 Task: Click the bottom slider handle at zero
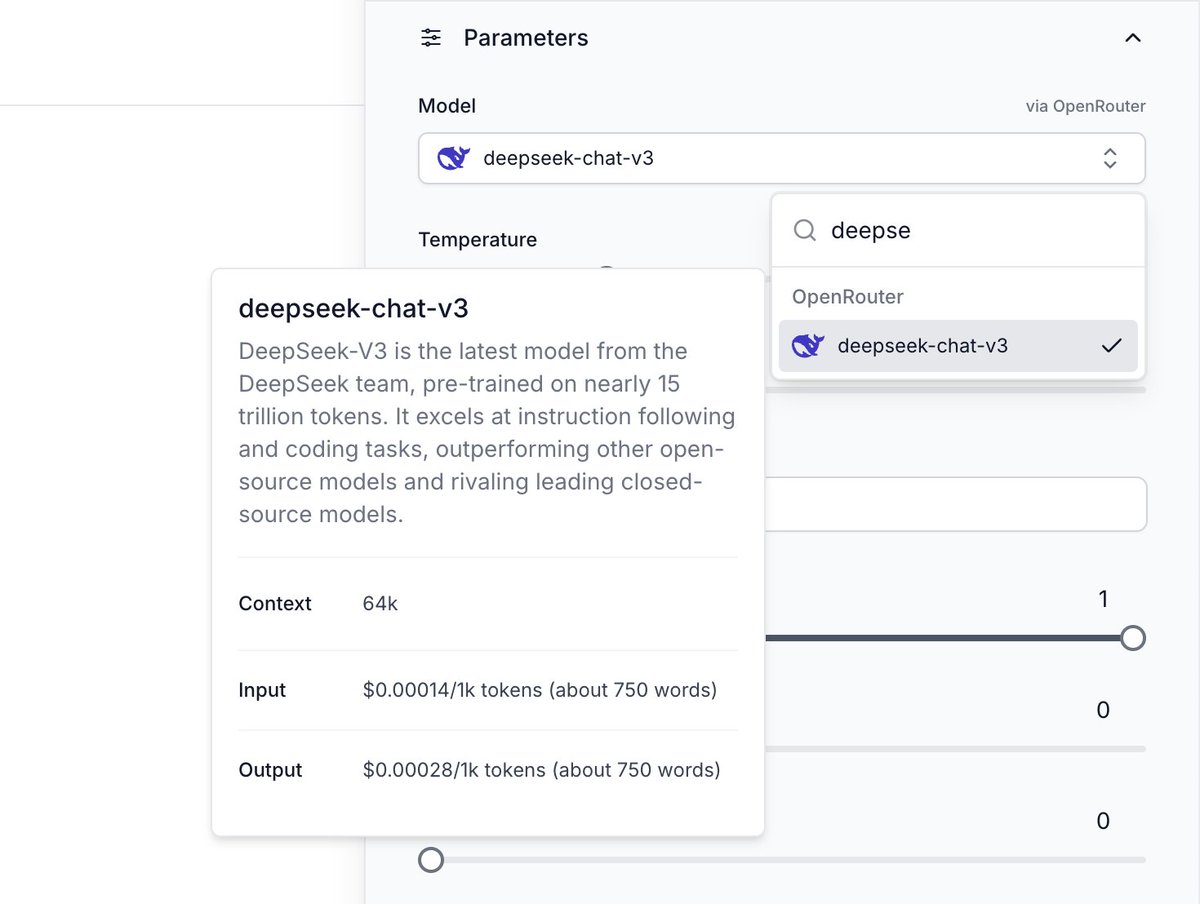tap(431, 860)
